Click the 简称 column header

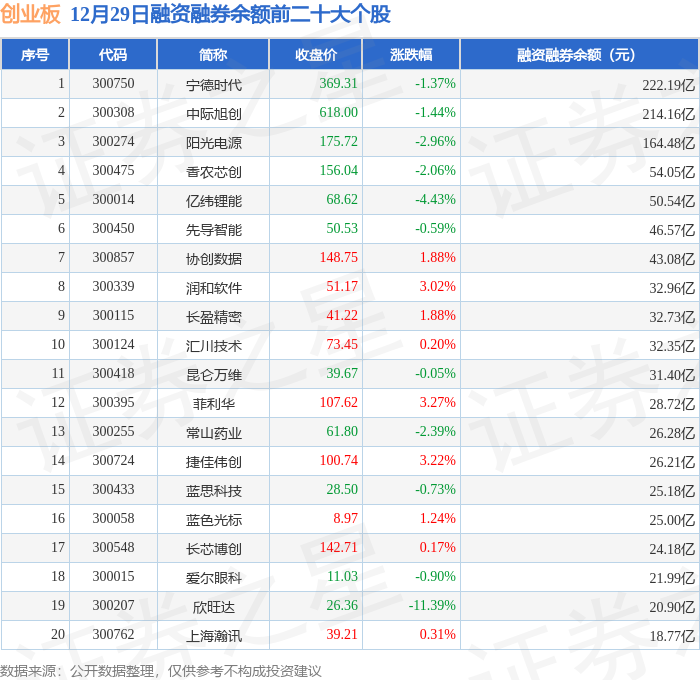(x=213, y=54)
